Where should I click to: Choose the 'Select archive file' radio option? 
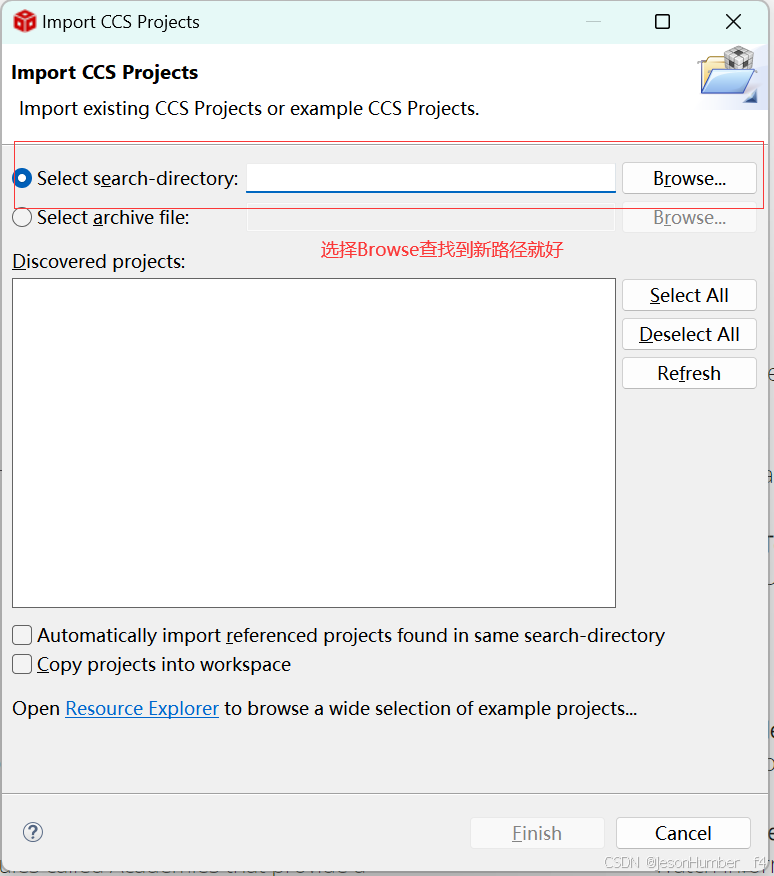[x=22, y=217]
